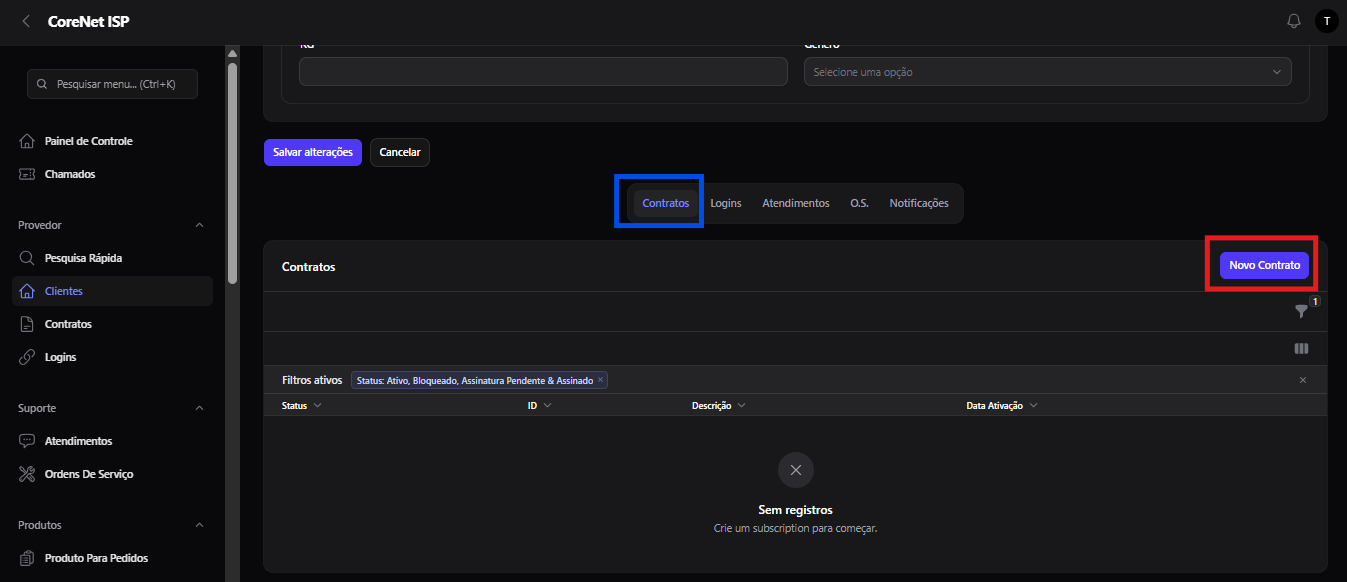1347x582 pixels.
Task: Open Logins link icon in sidebar
Action: pos(28,357)
